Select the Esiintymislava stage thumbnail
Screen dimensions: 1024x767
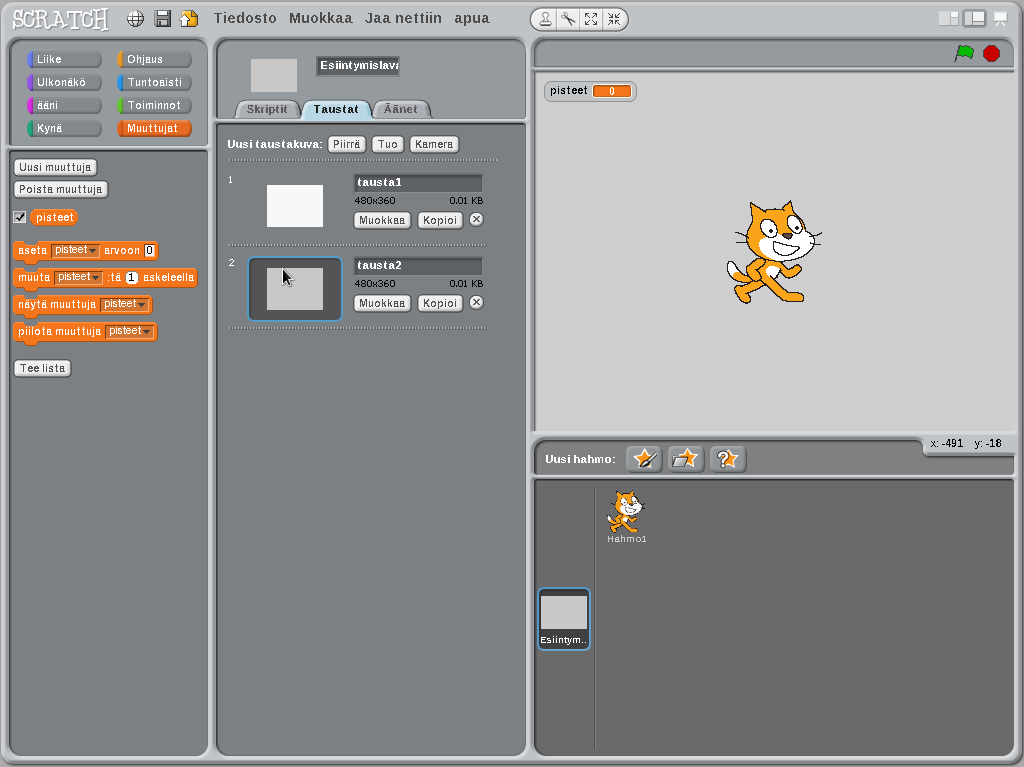(564, 619)
